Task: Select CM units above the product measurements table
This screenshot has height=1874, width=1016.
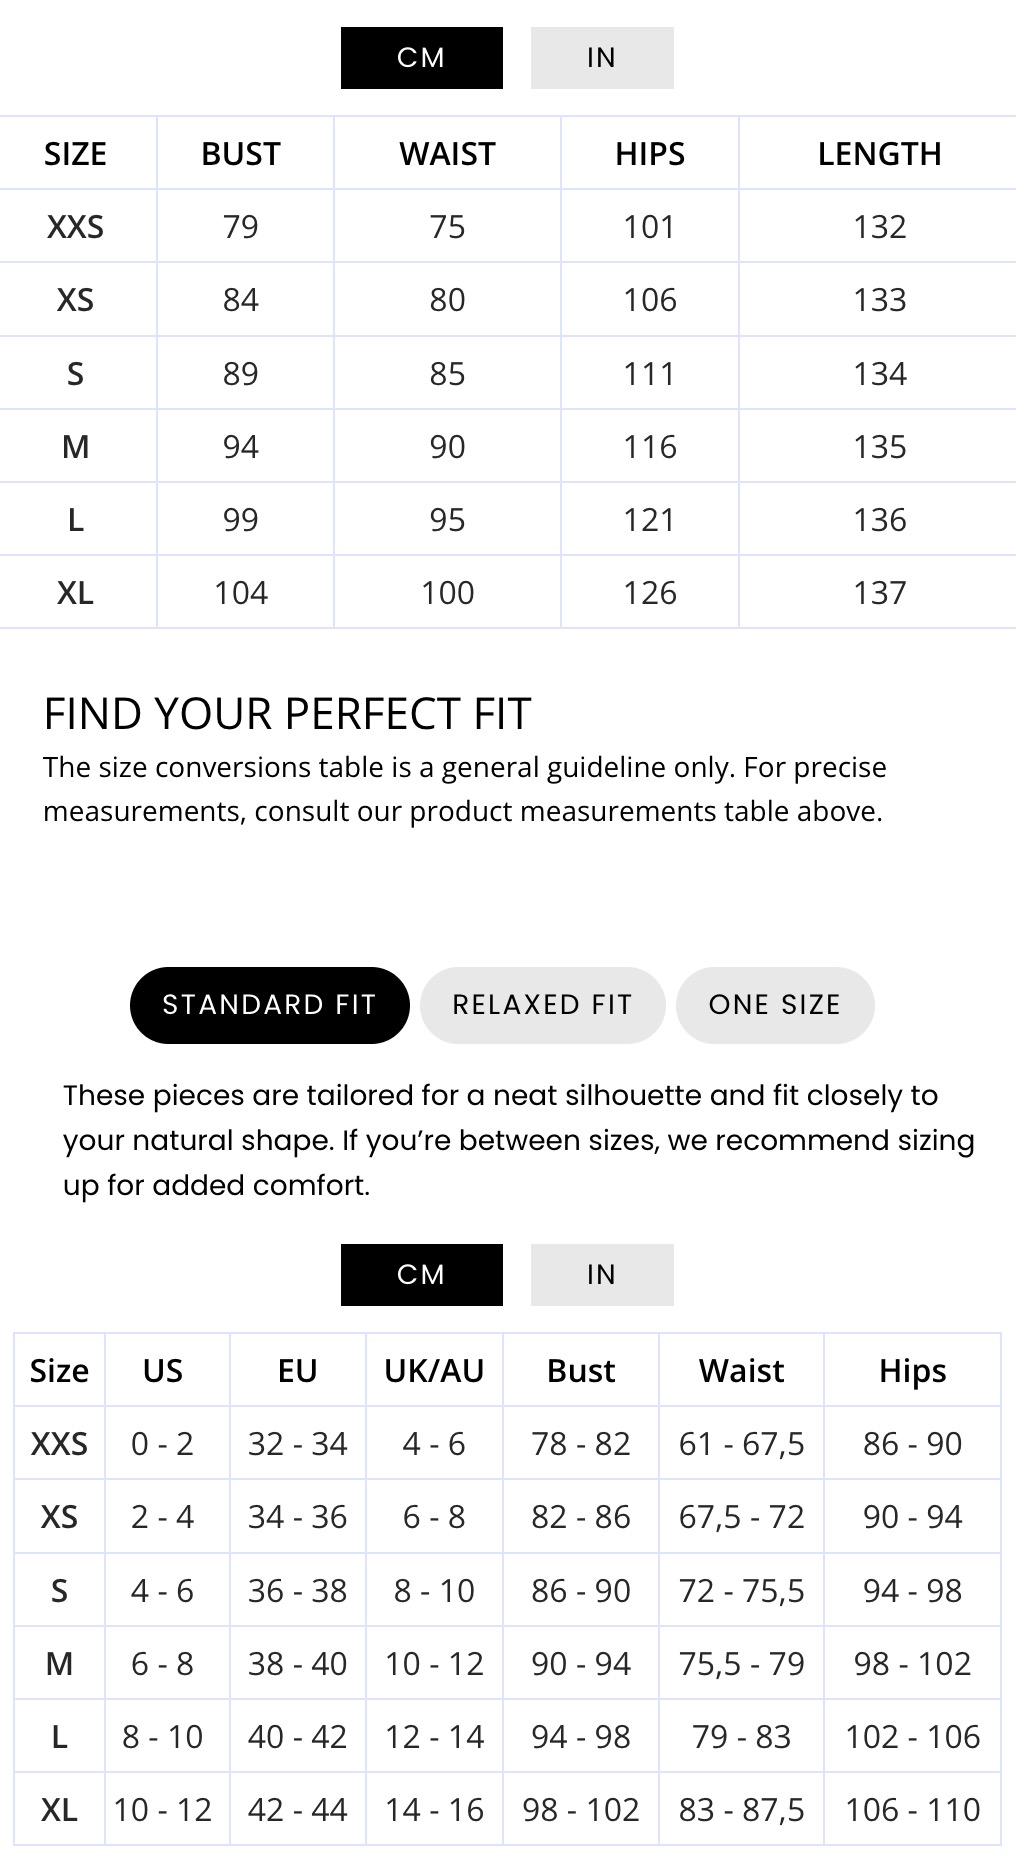Action: pyautogui.click(x=421, y=58)
